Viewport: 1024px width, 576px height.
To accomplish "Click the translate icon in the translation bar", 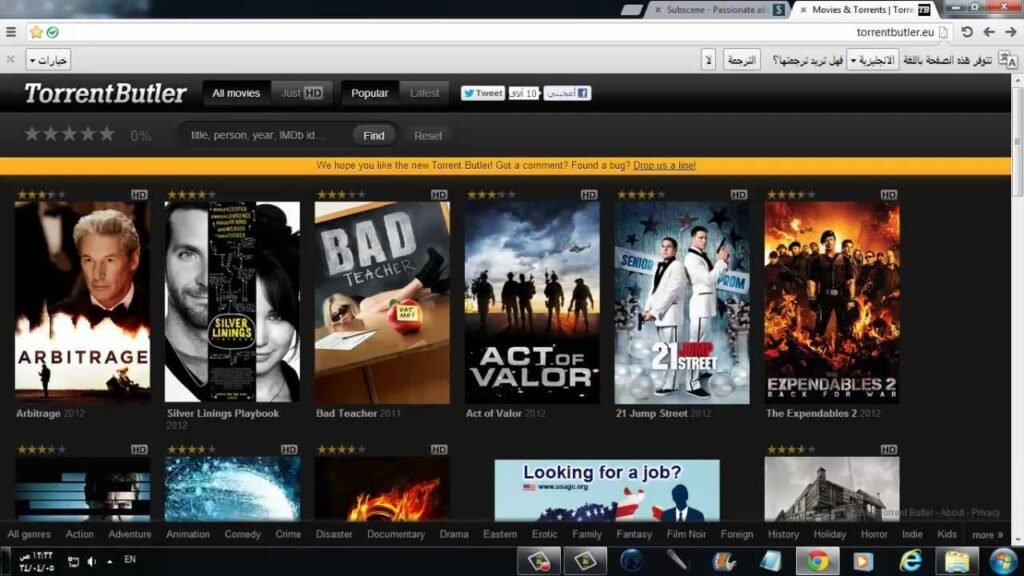I will [1008, 60].
